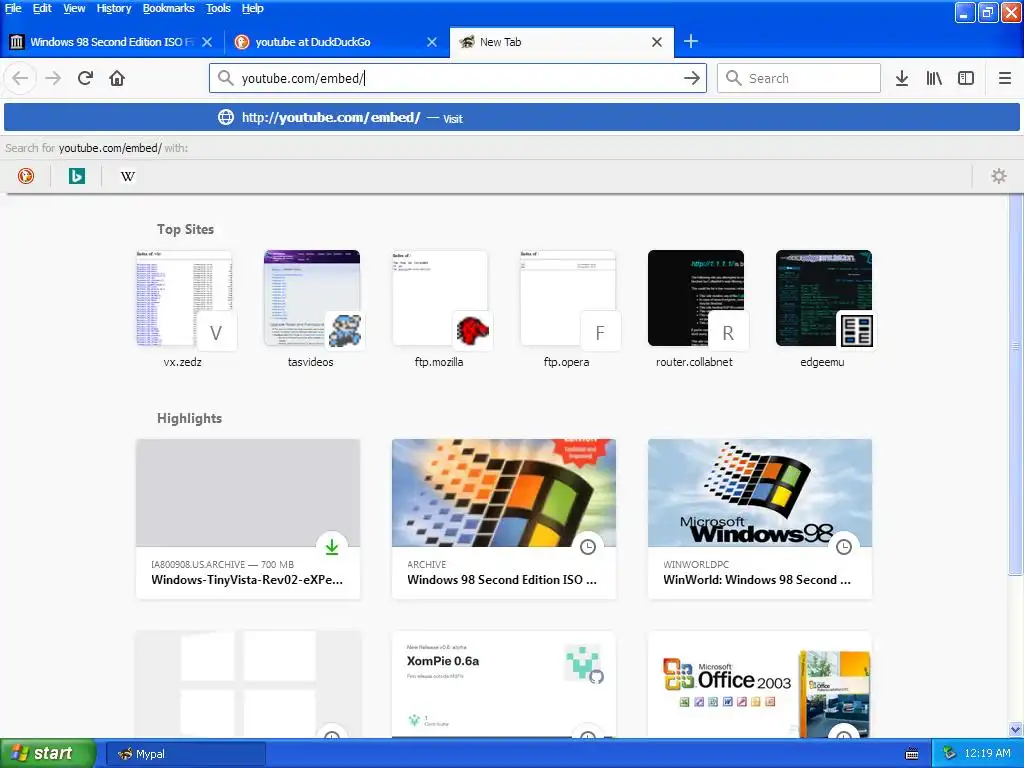Viewport: 1024px width, 768px height.
Task: Click the page's vertical scrollbar thumb
Action: 1015,385
